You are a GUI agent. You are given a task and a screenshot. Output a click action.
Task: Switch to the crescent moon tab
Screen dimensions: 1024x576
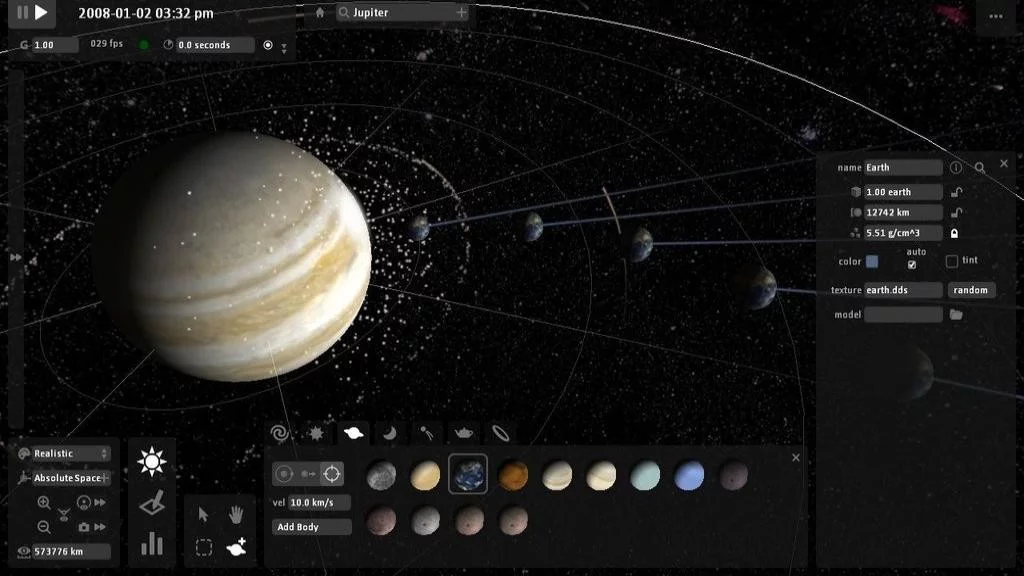[390, 433]
